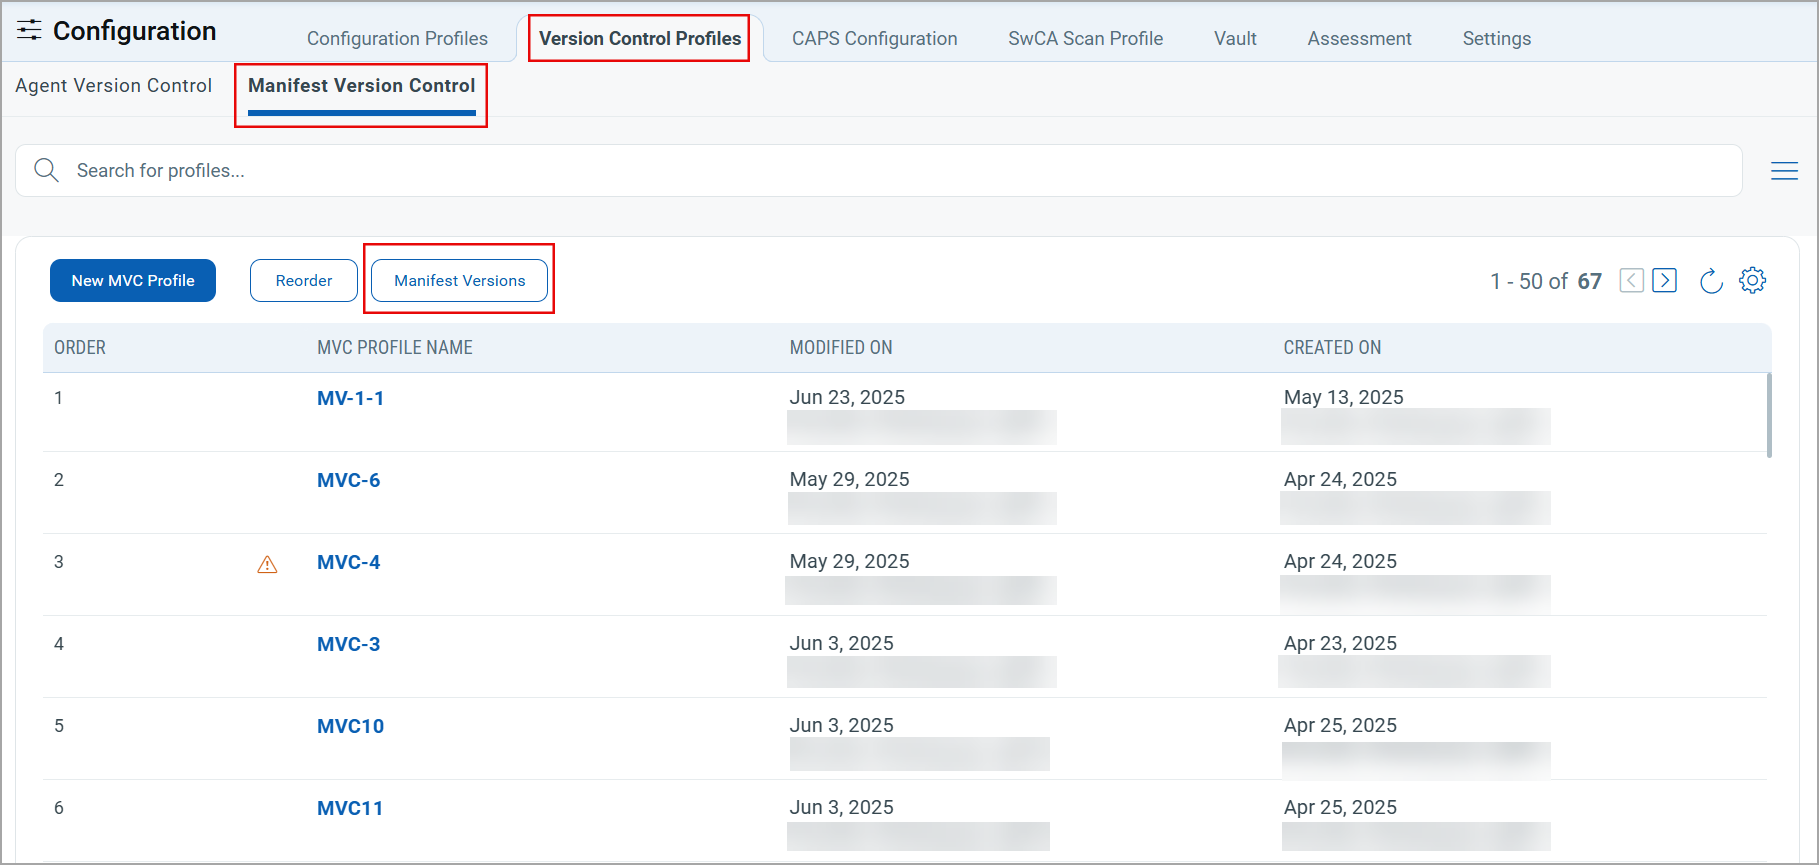Click the MODIFIED ON column header

(x=841, y=348)
